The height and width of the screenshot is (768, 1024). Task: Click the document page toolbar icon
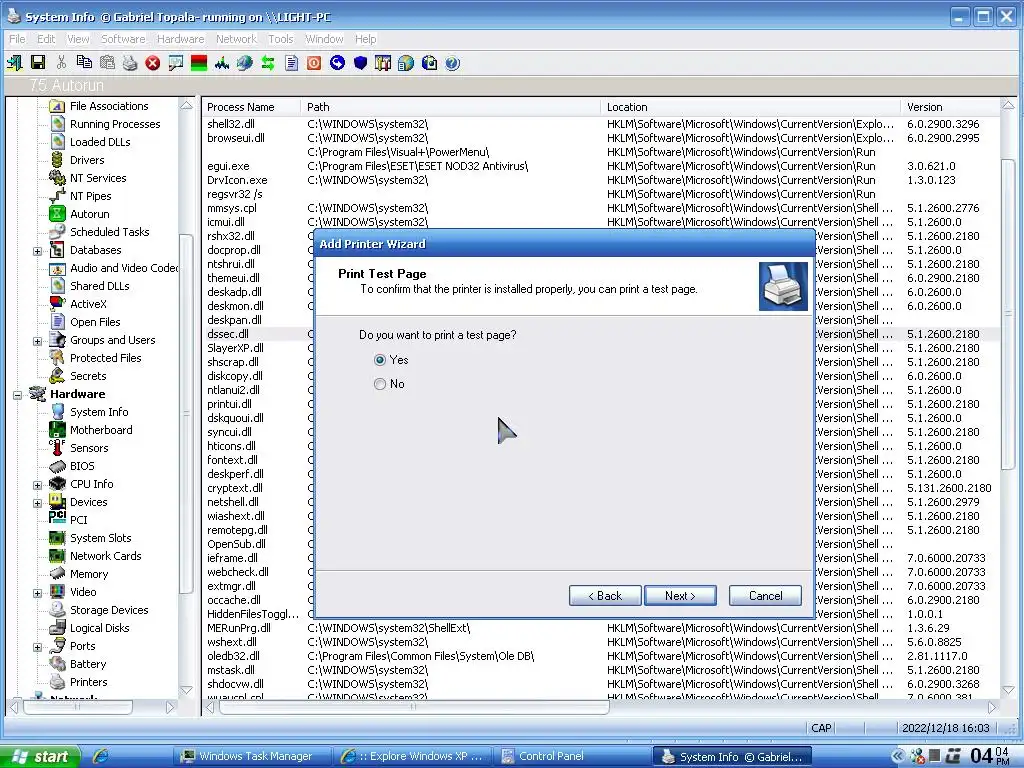pos(291,63)
